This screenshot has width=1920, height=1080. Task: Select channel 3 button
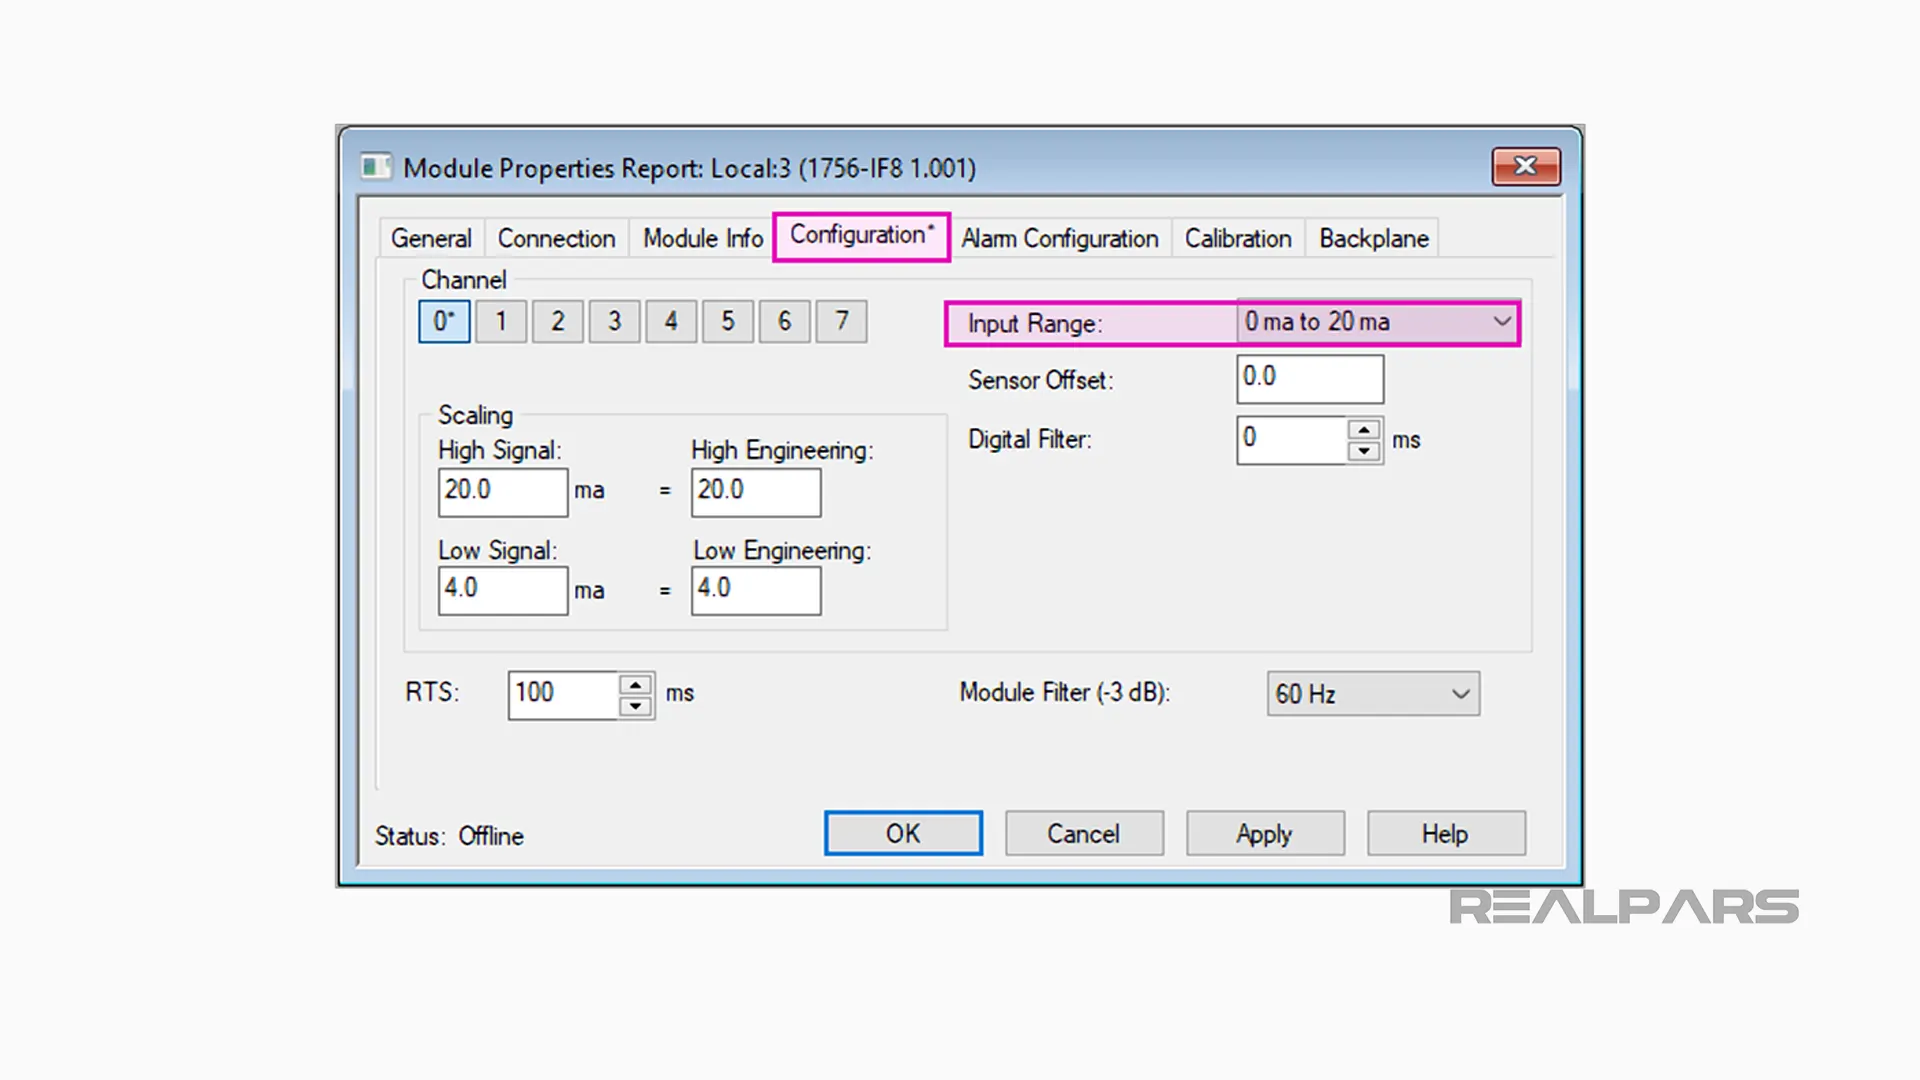tap(614, 322)
